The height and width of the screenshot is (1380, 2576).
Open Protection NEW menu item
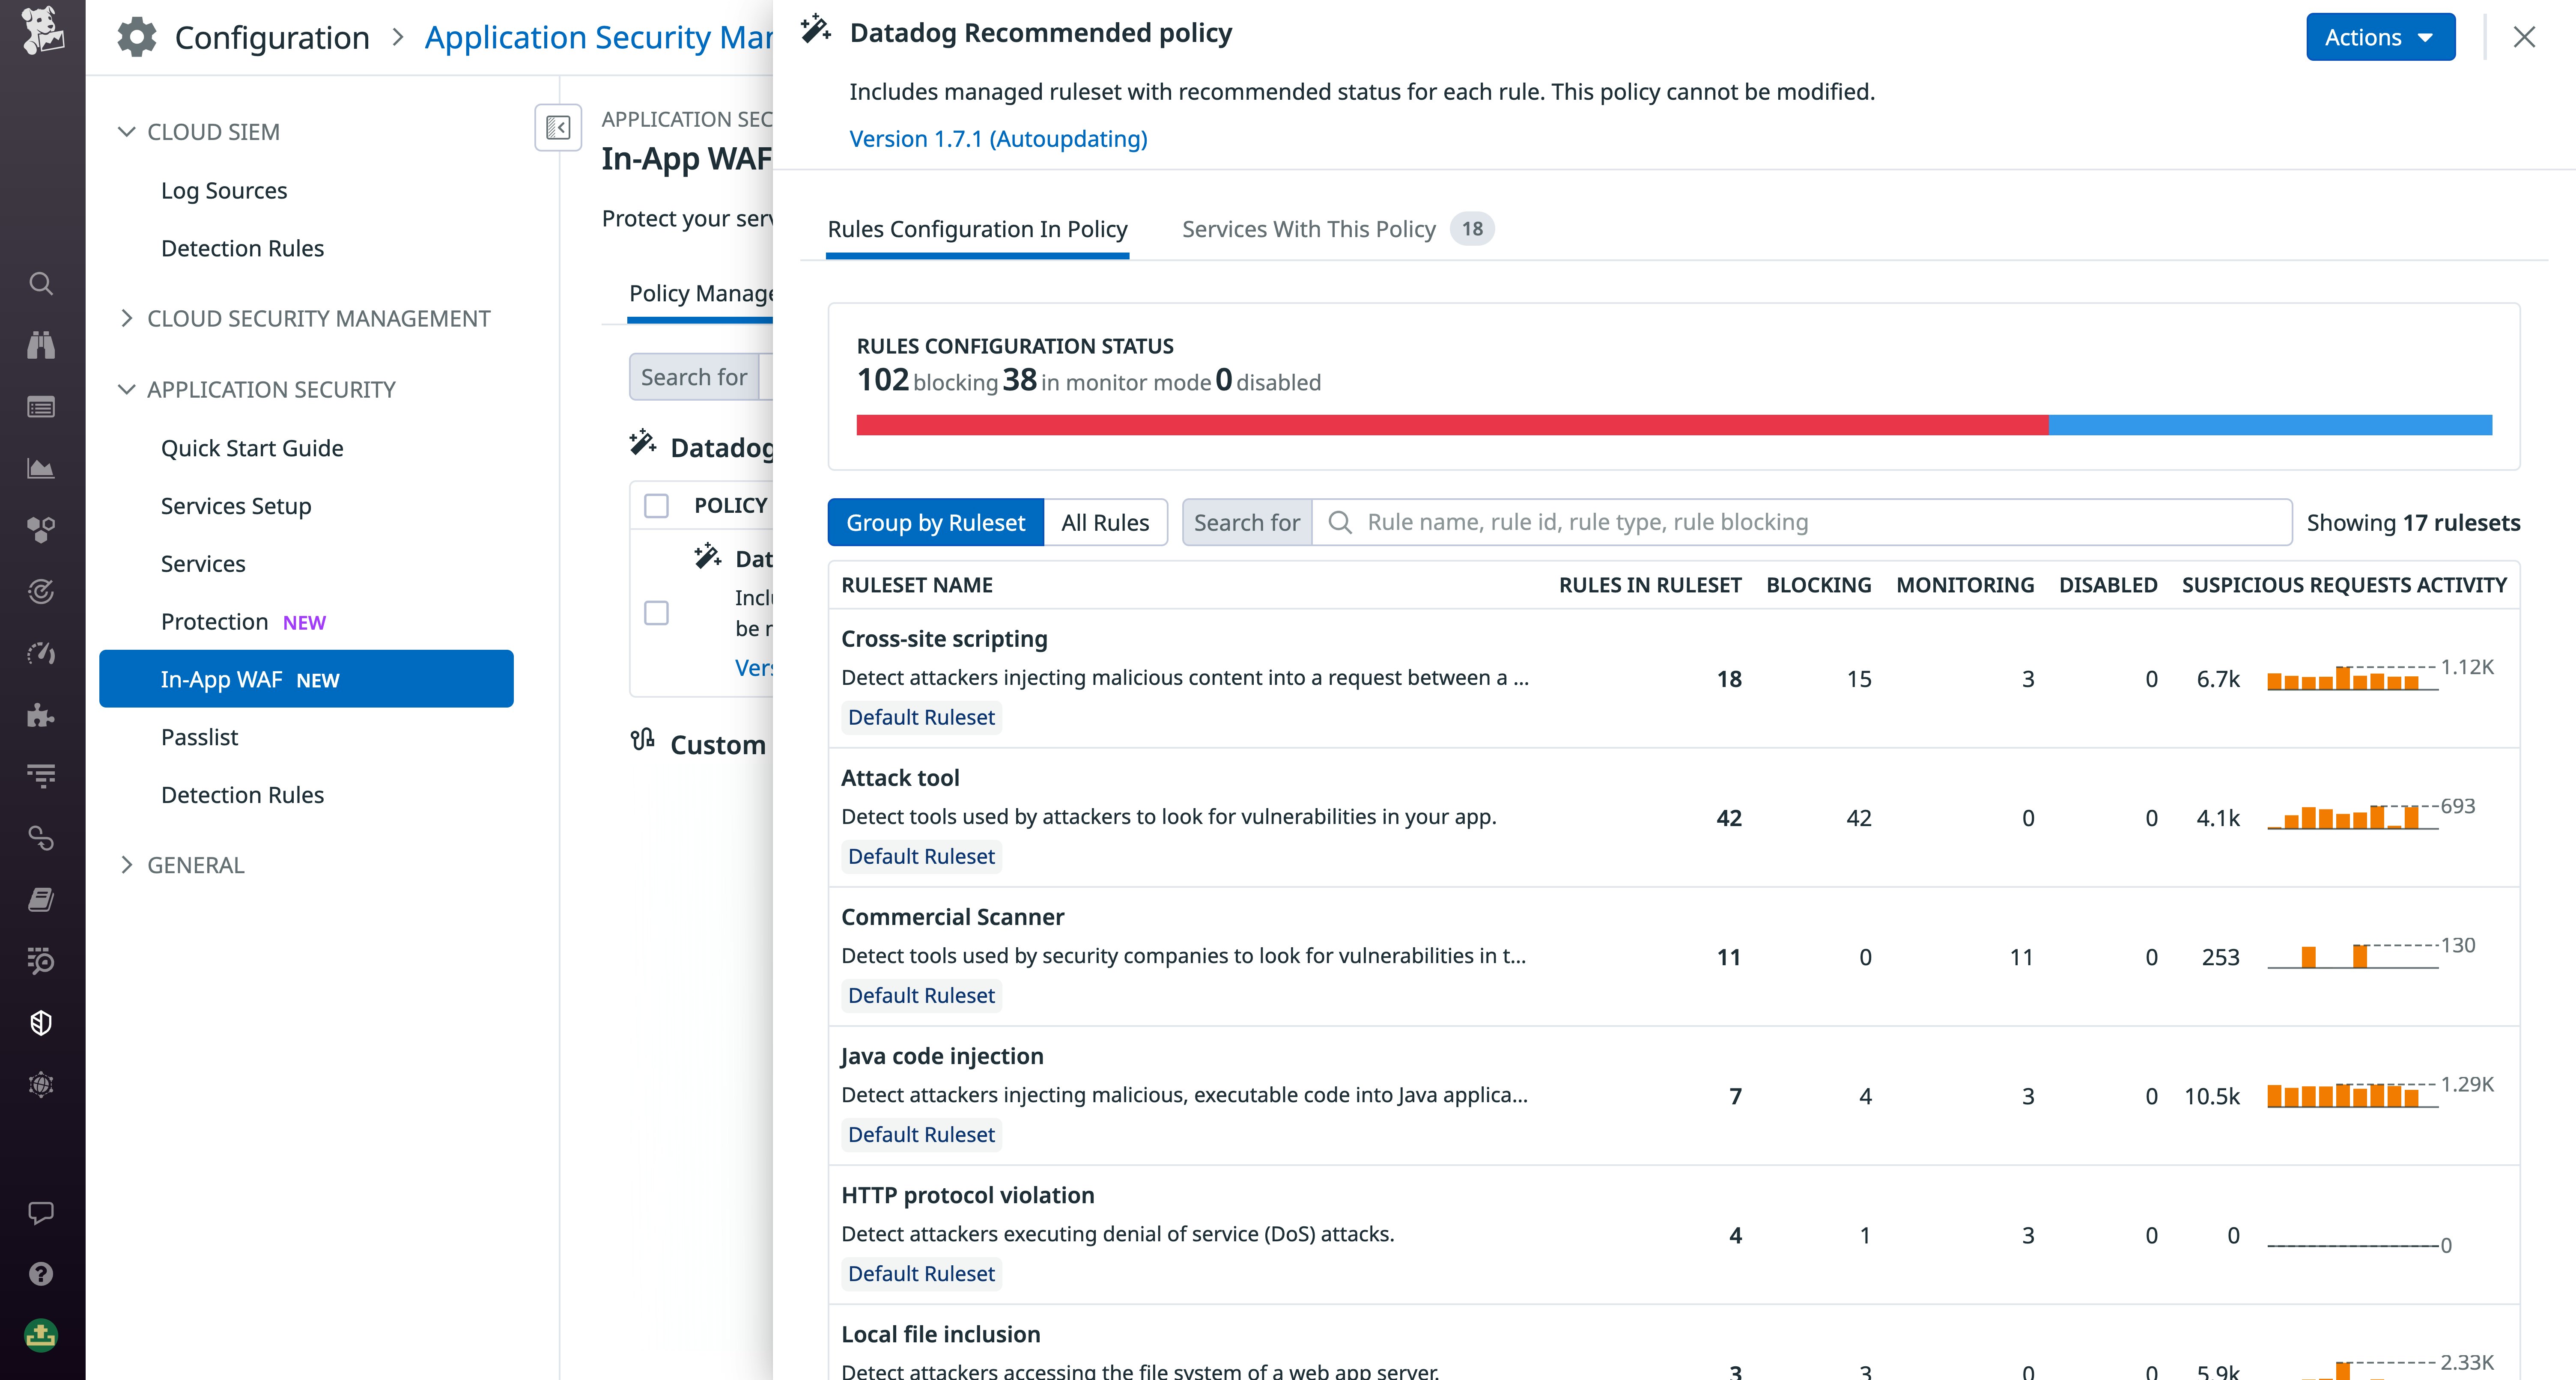tap(243, 622)
